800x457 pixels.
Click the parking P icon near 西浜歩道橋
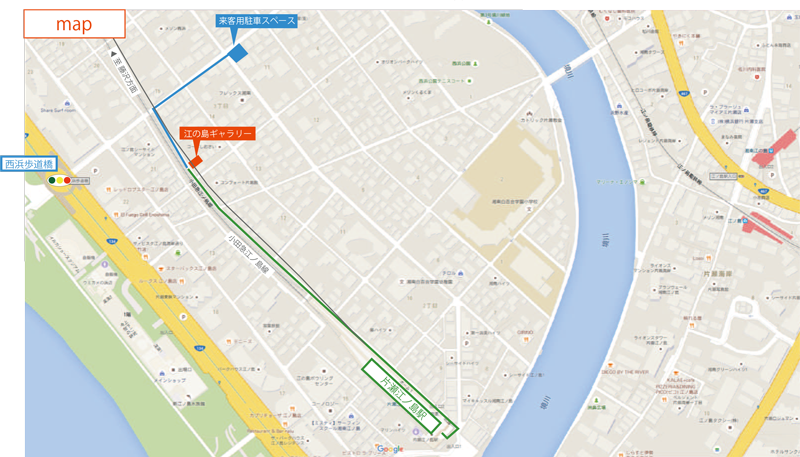[94, 171]
